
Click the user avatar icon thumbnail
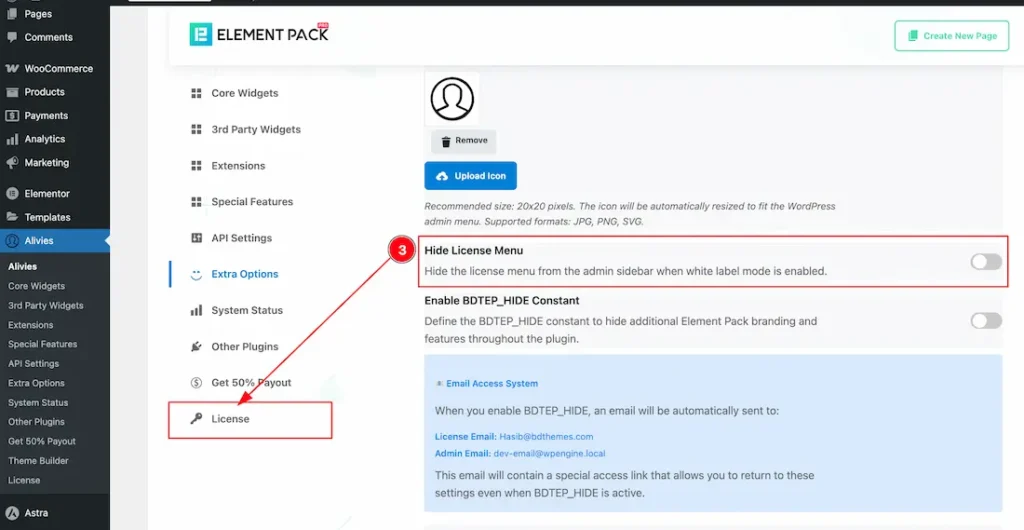click(x=452, y=99)
